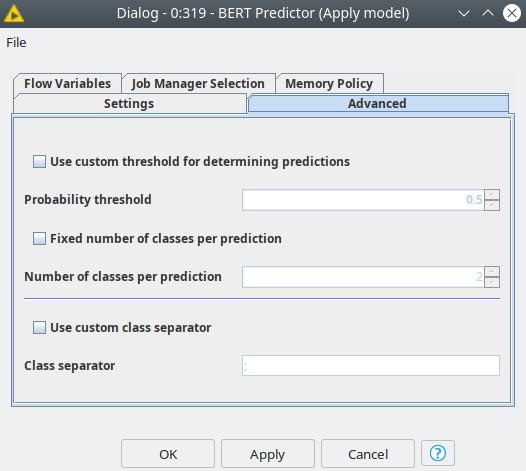
Task: Open the Flow Variables tab
Action: [x=67, y=84]
